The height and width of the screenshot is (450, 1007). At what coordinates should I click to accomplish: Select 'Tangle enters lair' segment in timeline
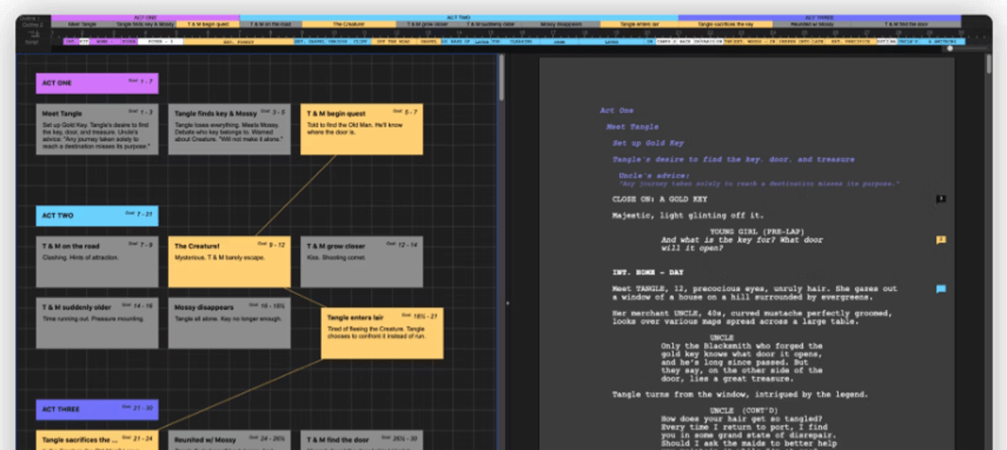[x=639, y=24]
